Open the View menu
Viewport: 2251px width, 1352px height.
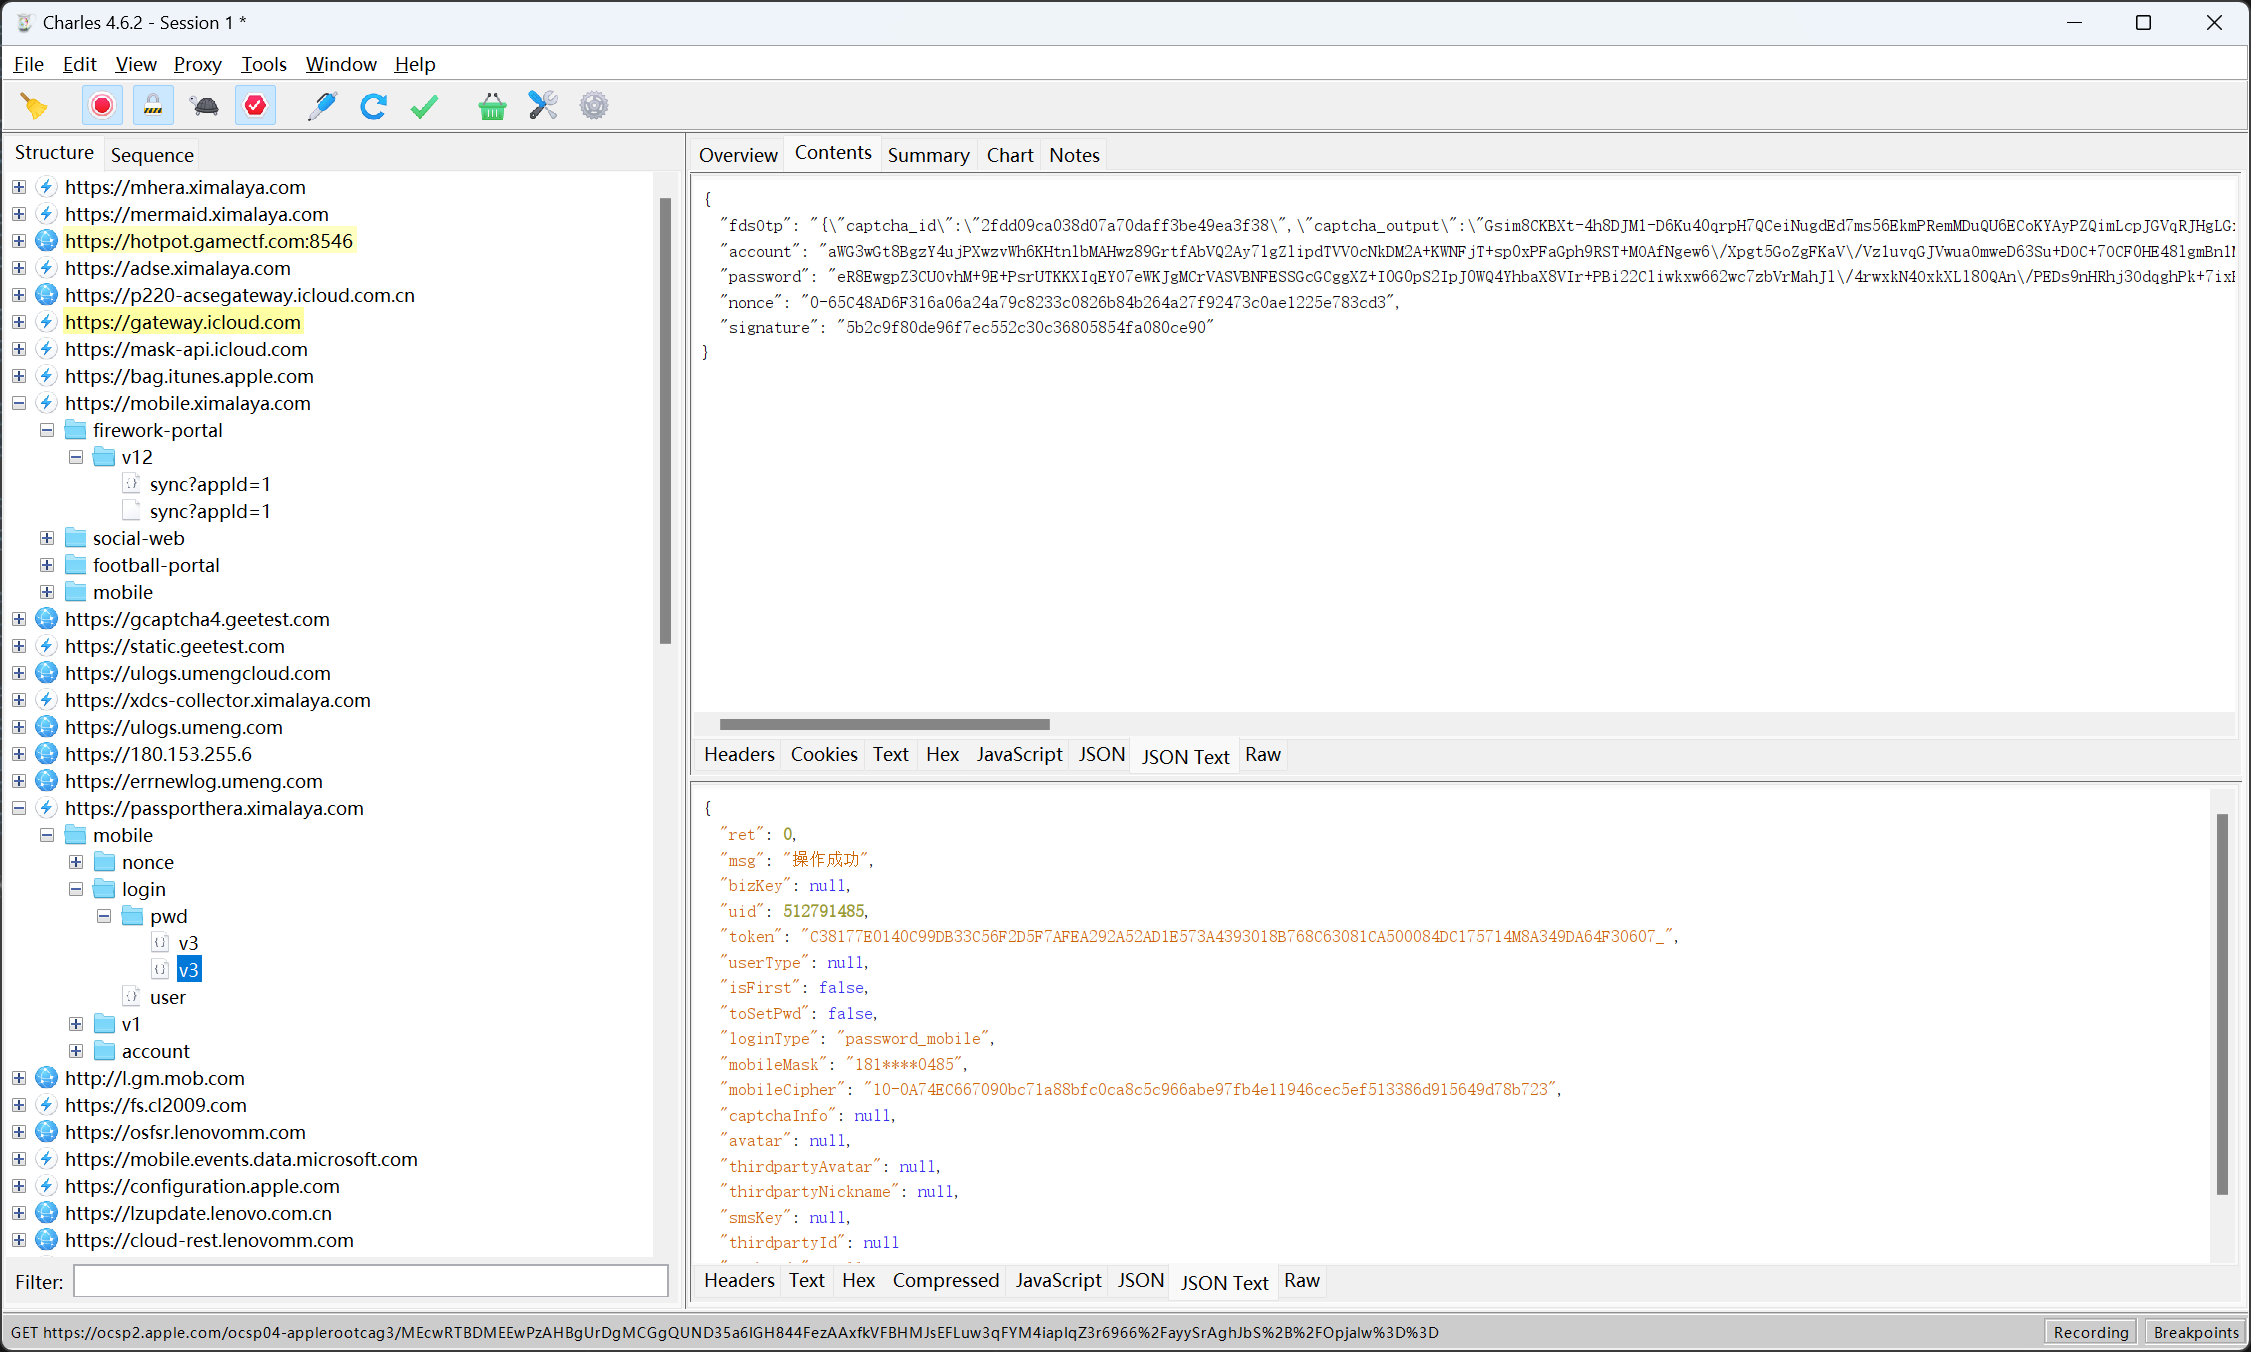point(135,64)
